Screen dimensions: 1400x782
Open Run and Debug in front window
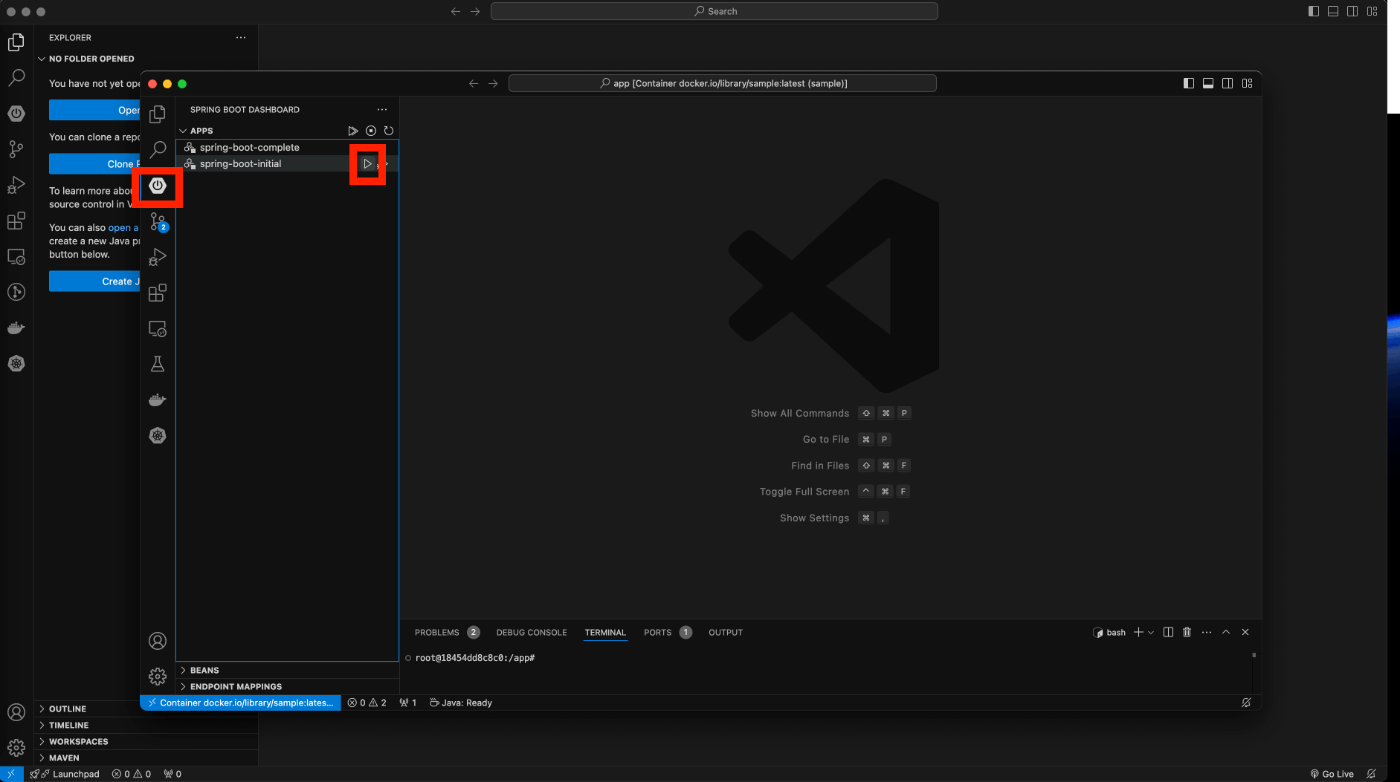(157, 257)
